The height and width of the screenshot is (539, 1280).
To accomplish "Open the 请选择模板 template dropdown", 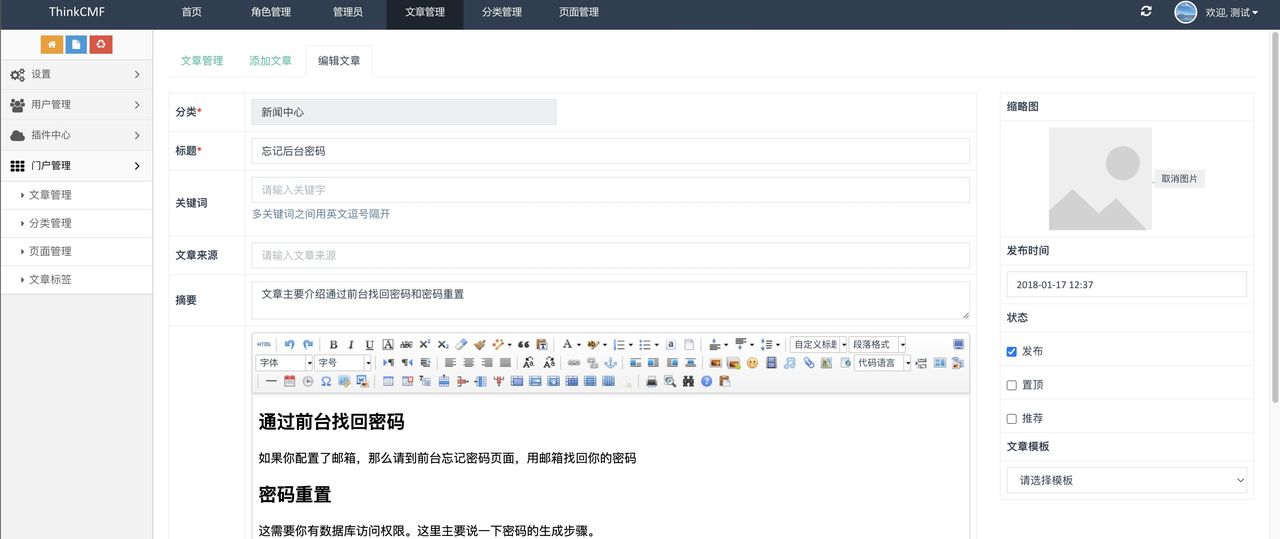I will coord(1127,480).
